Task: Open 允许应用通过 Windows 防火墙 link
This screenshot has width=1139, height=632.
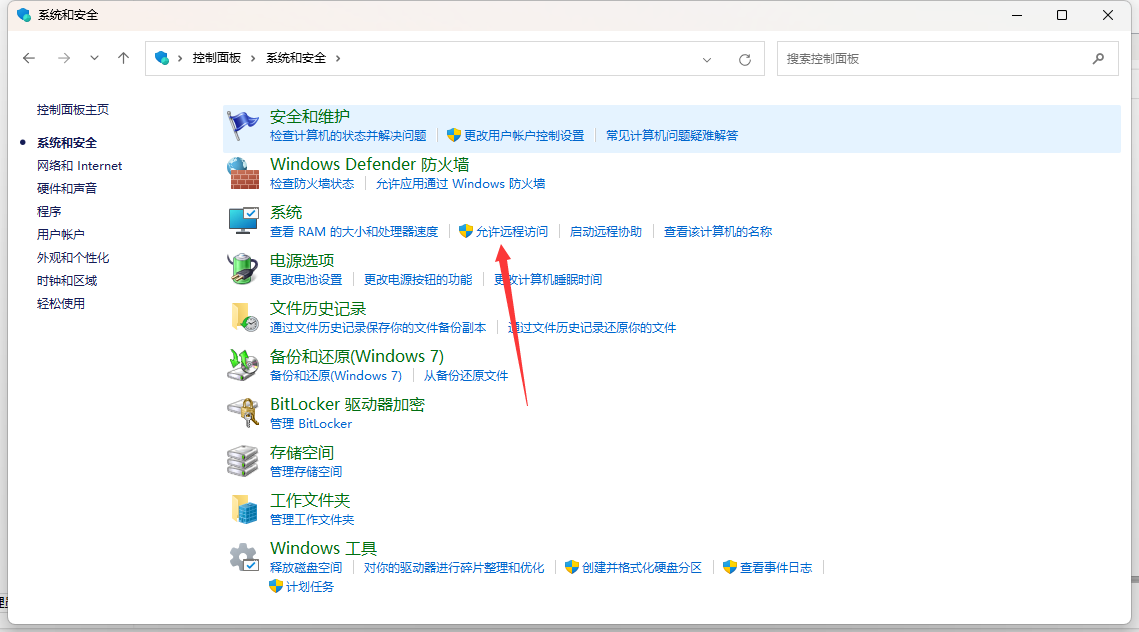Action: click(461, 184)
